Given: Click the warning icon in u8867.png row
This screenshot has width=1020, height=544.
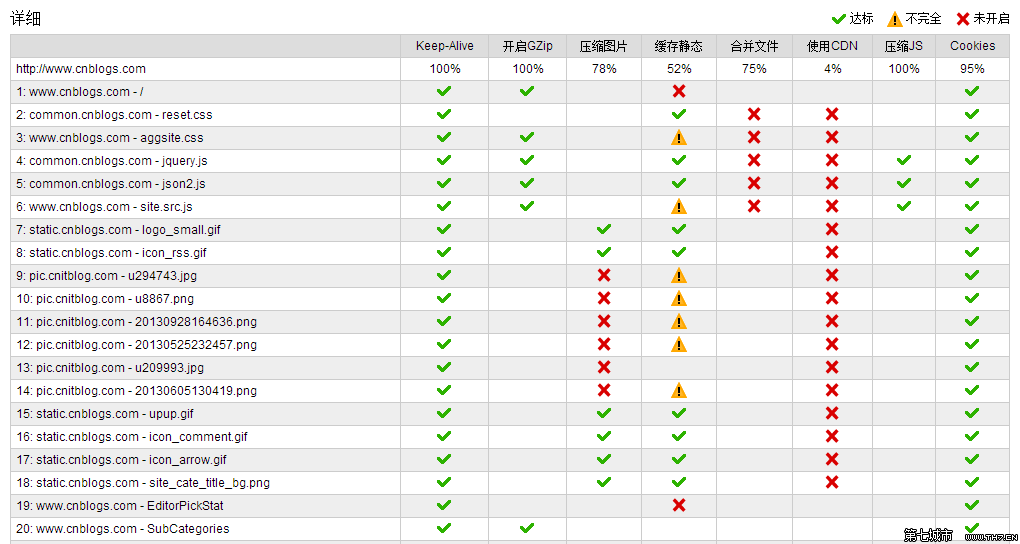Looking at the screenshot, I should click(x=679, y=299).
